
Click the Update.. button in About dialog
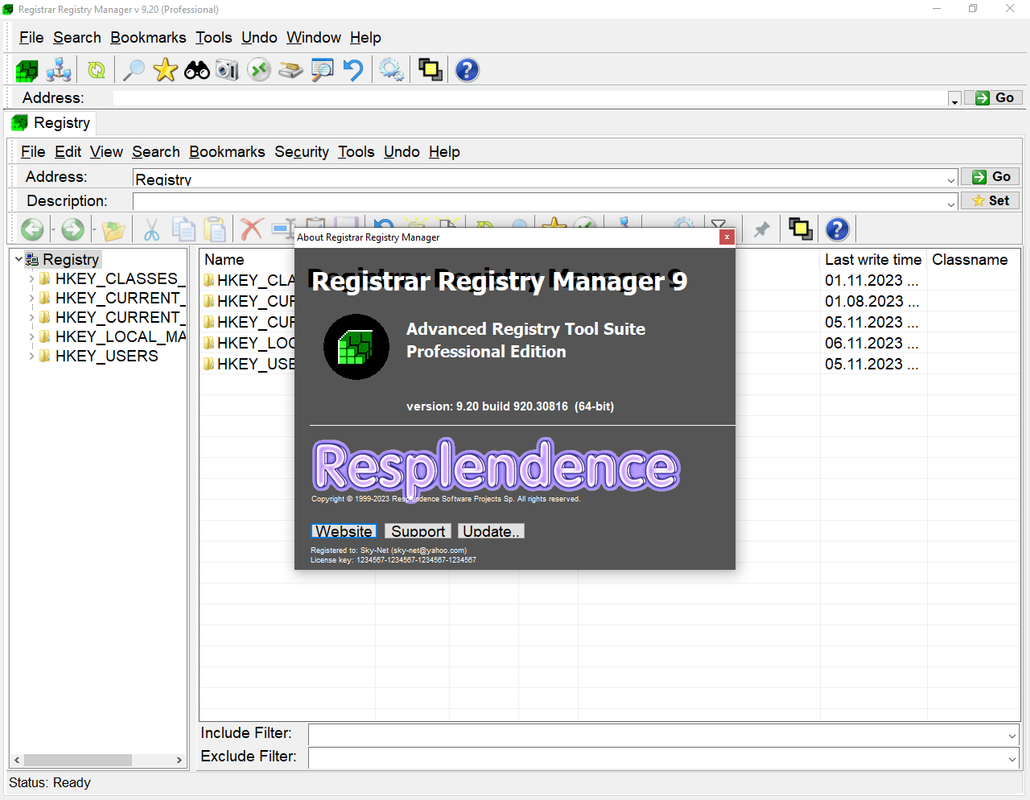pyautogui.click(x=491, y=531)
